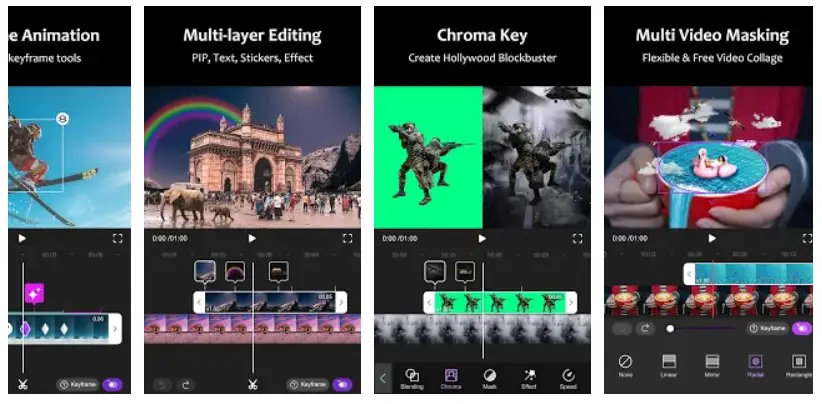Image resolution: width=822 pixels, height=404 pixels.
Task: Play the preview in Animation panel
Action: tap(22, 238)
